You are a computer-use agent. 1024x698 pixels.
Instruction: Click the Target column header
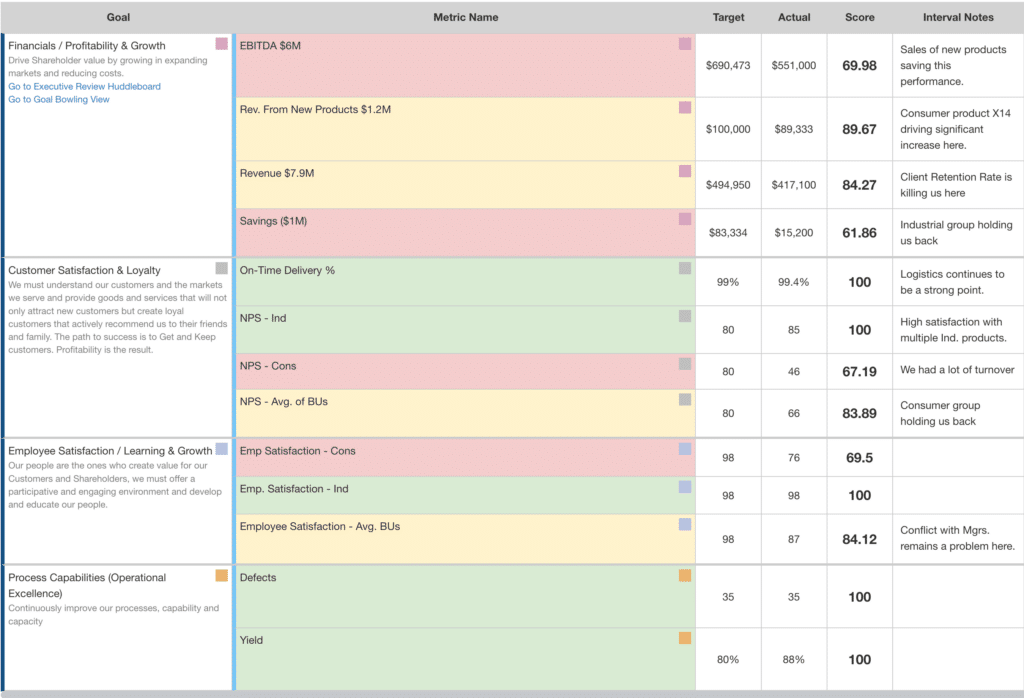point(728,17)
